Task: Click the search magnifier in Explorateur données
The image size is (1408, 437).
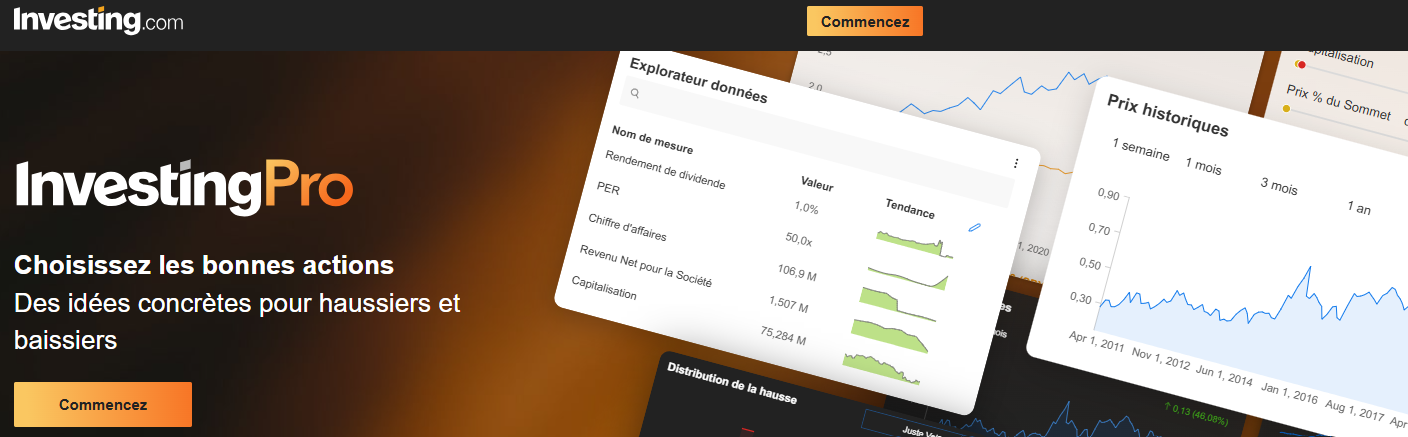Action: 635,93
